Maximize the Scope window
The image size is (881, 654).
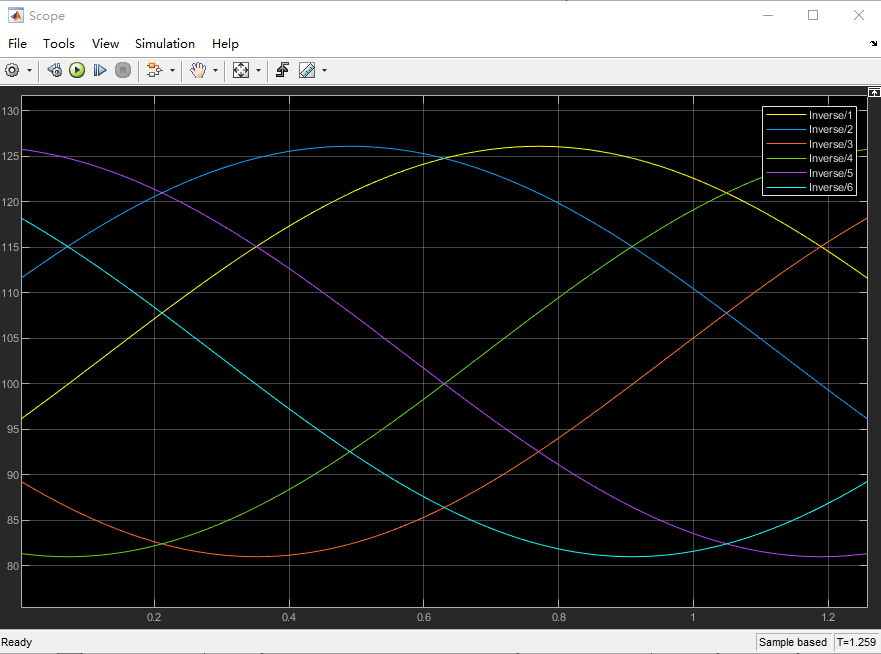[x=813, y=16]
